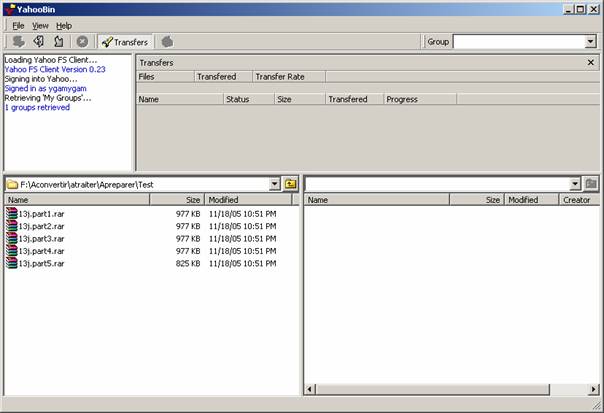Click the YahooBin title bar app icon
The width and height of the screenshot is (604, 413).
pos(10,9)
